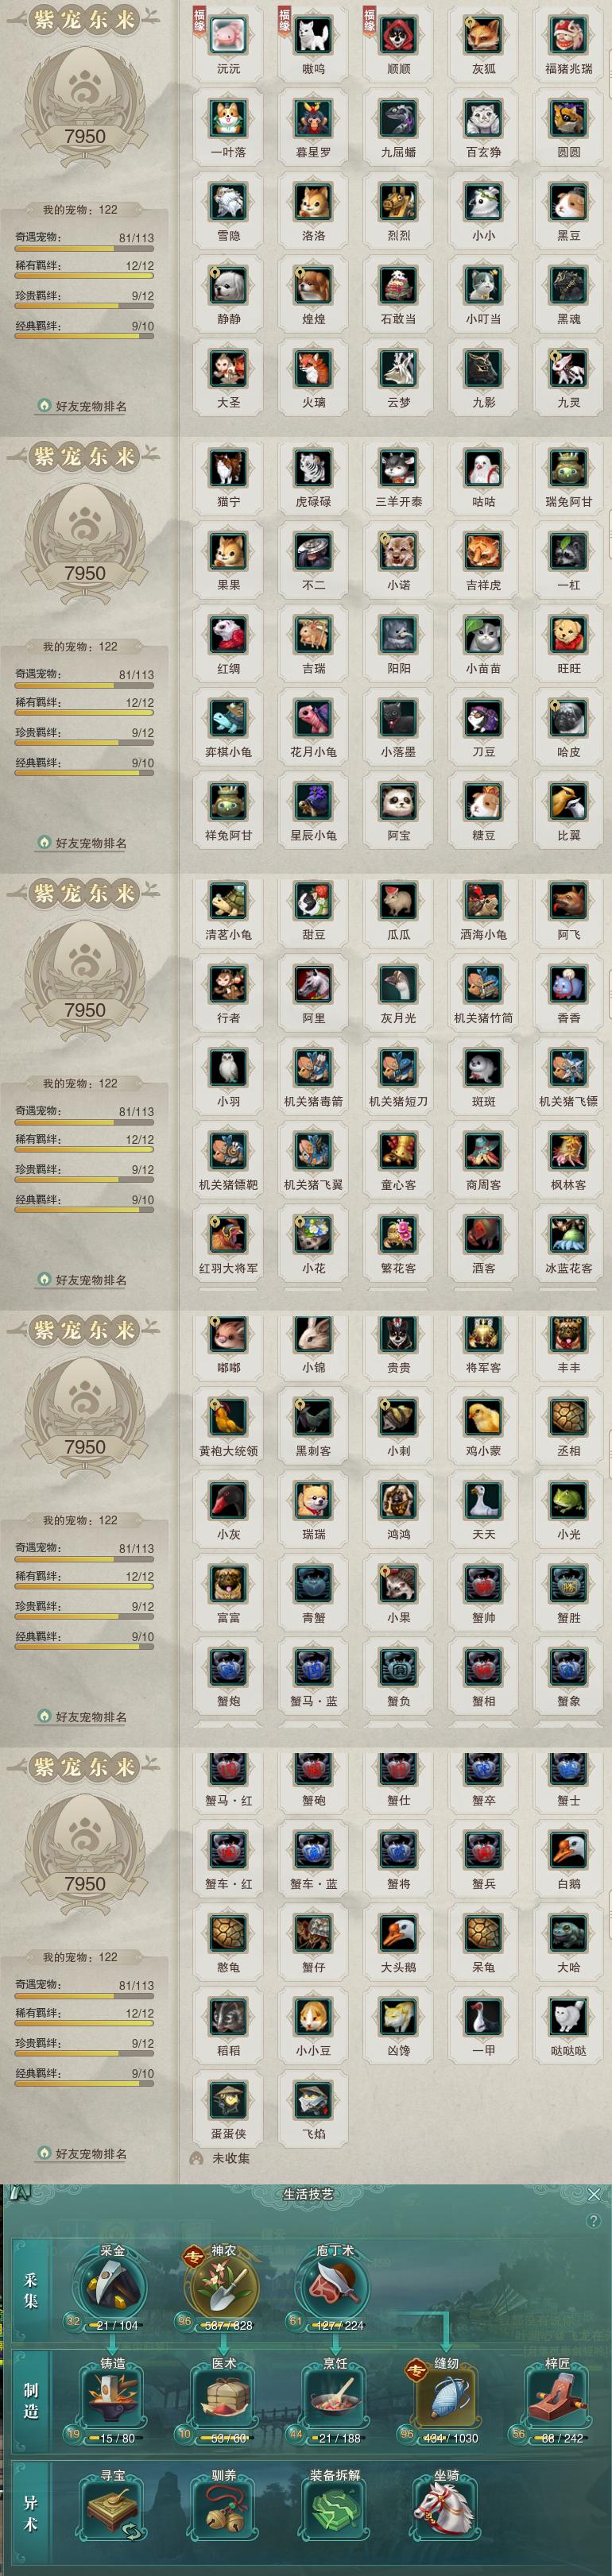This screenshot has width=612, height=2576.
Task: Select the 蛋蛋侠 pet icon
Action: [229, 2101]
